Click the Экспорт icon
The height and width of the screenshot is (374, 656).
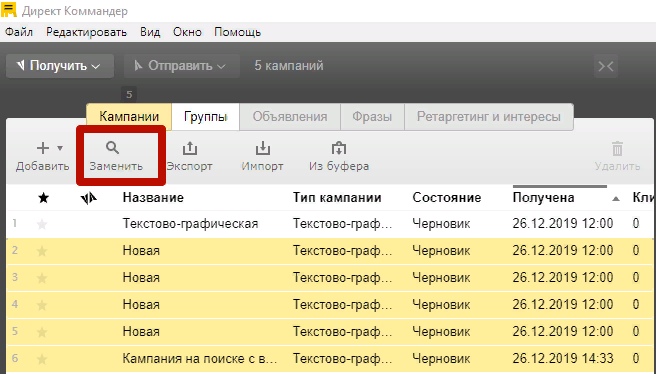click(190, 148)
